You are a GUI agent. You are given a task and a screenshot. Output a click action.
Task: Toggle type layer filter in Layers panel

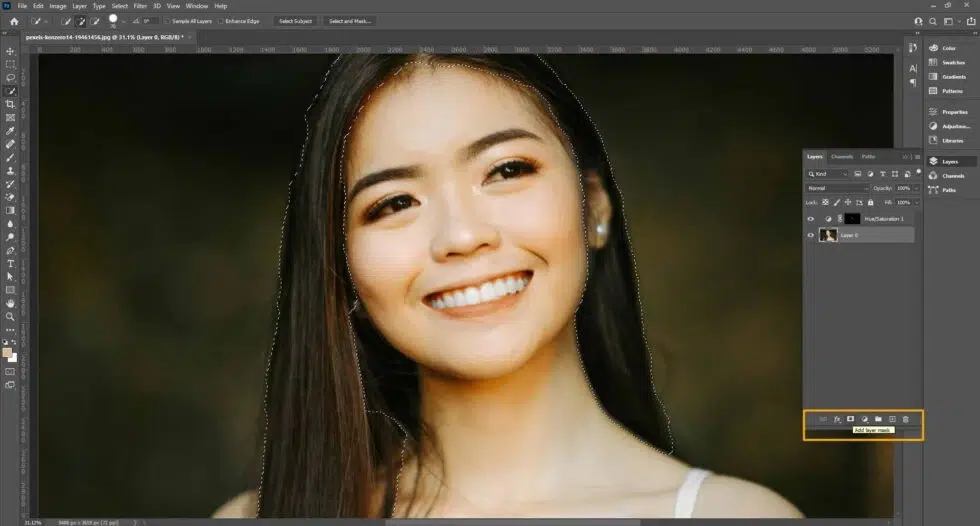[x=882, y=174]
